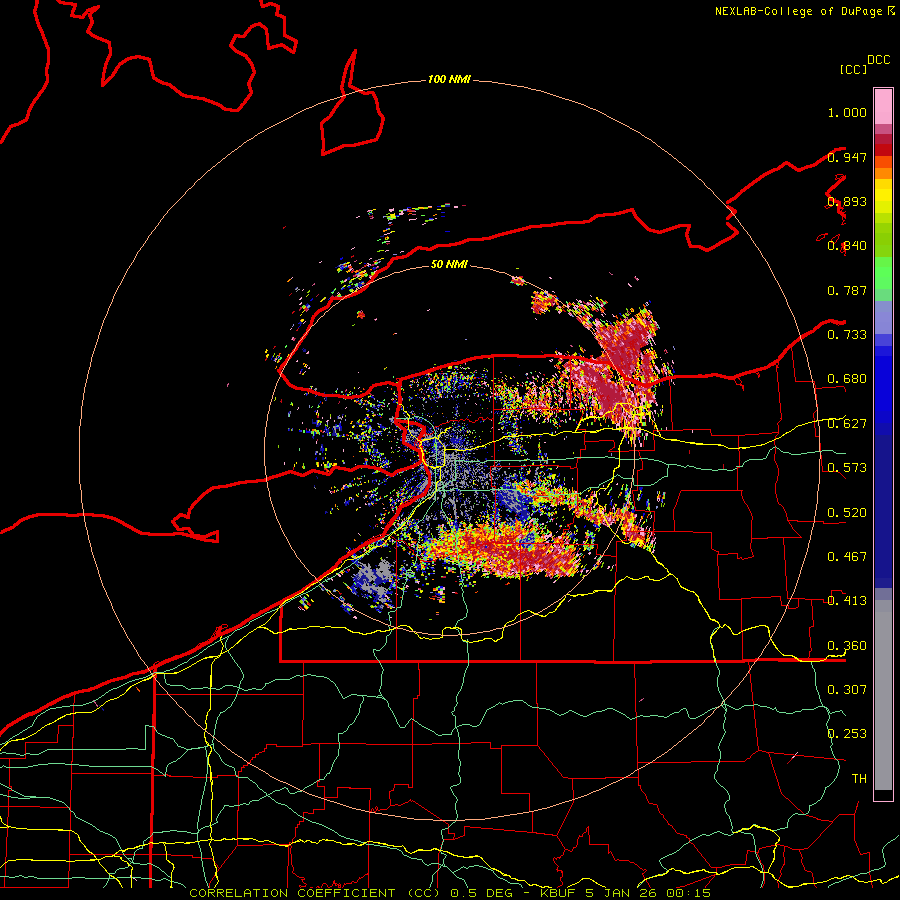Click the 0.467 legend value

(847, 557)
